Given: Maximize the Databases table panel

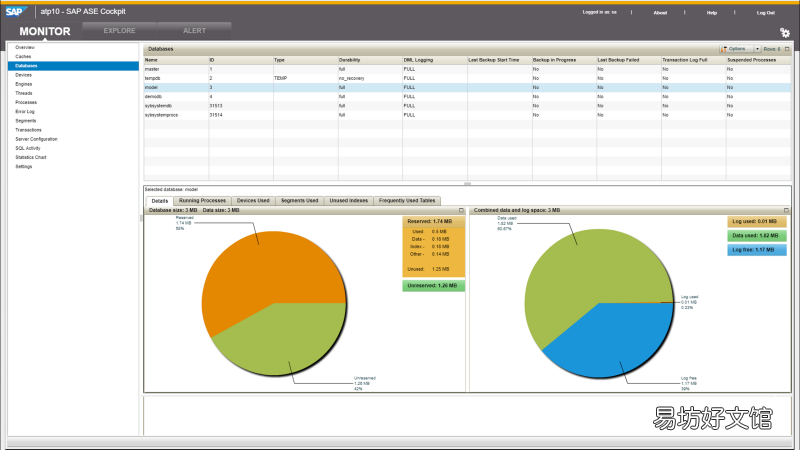Looking at the screenshot, I should pyautogui.click(x=787, y=49).
